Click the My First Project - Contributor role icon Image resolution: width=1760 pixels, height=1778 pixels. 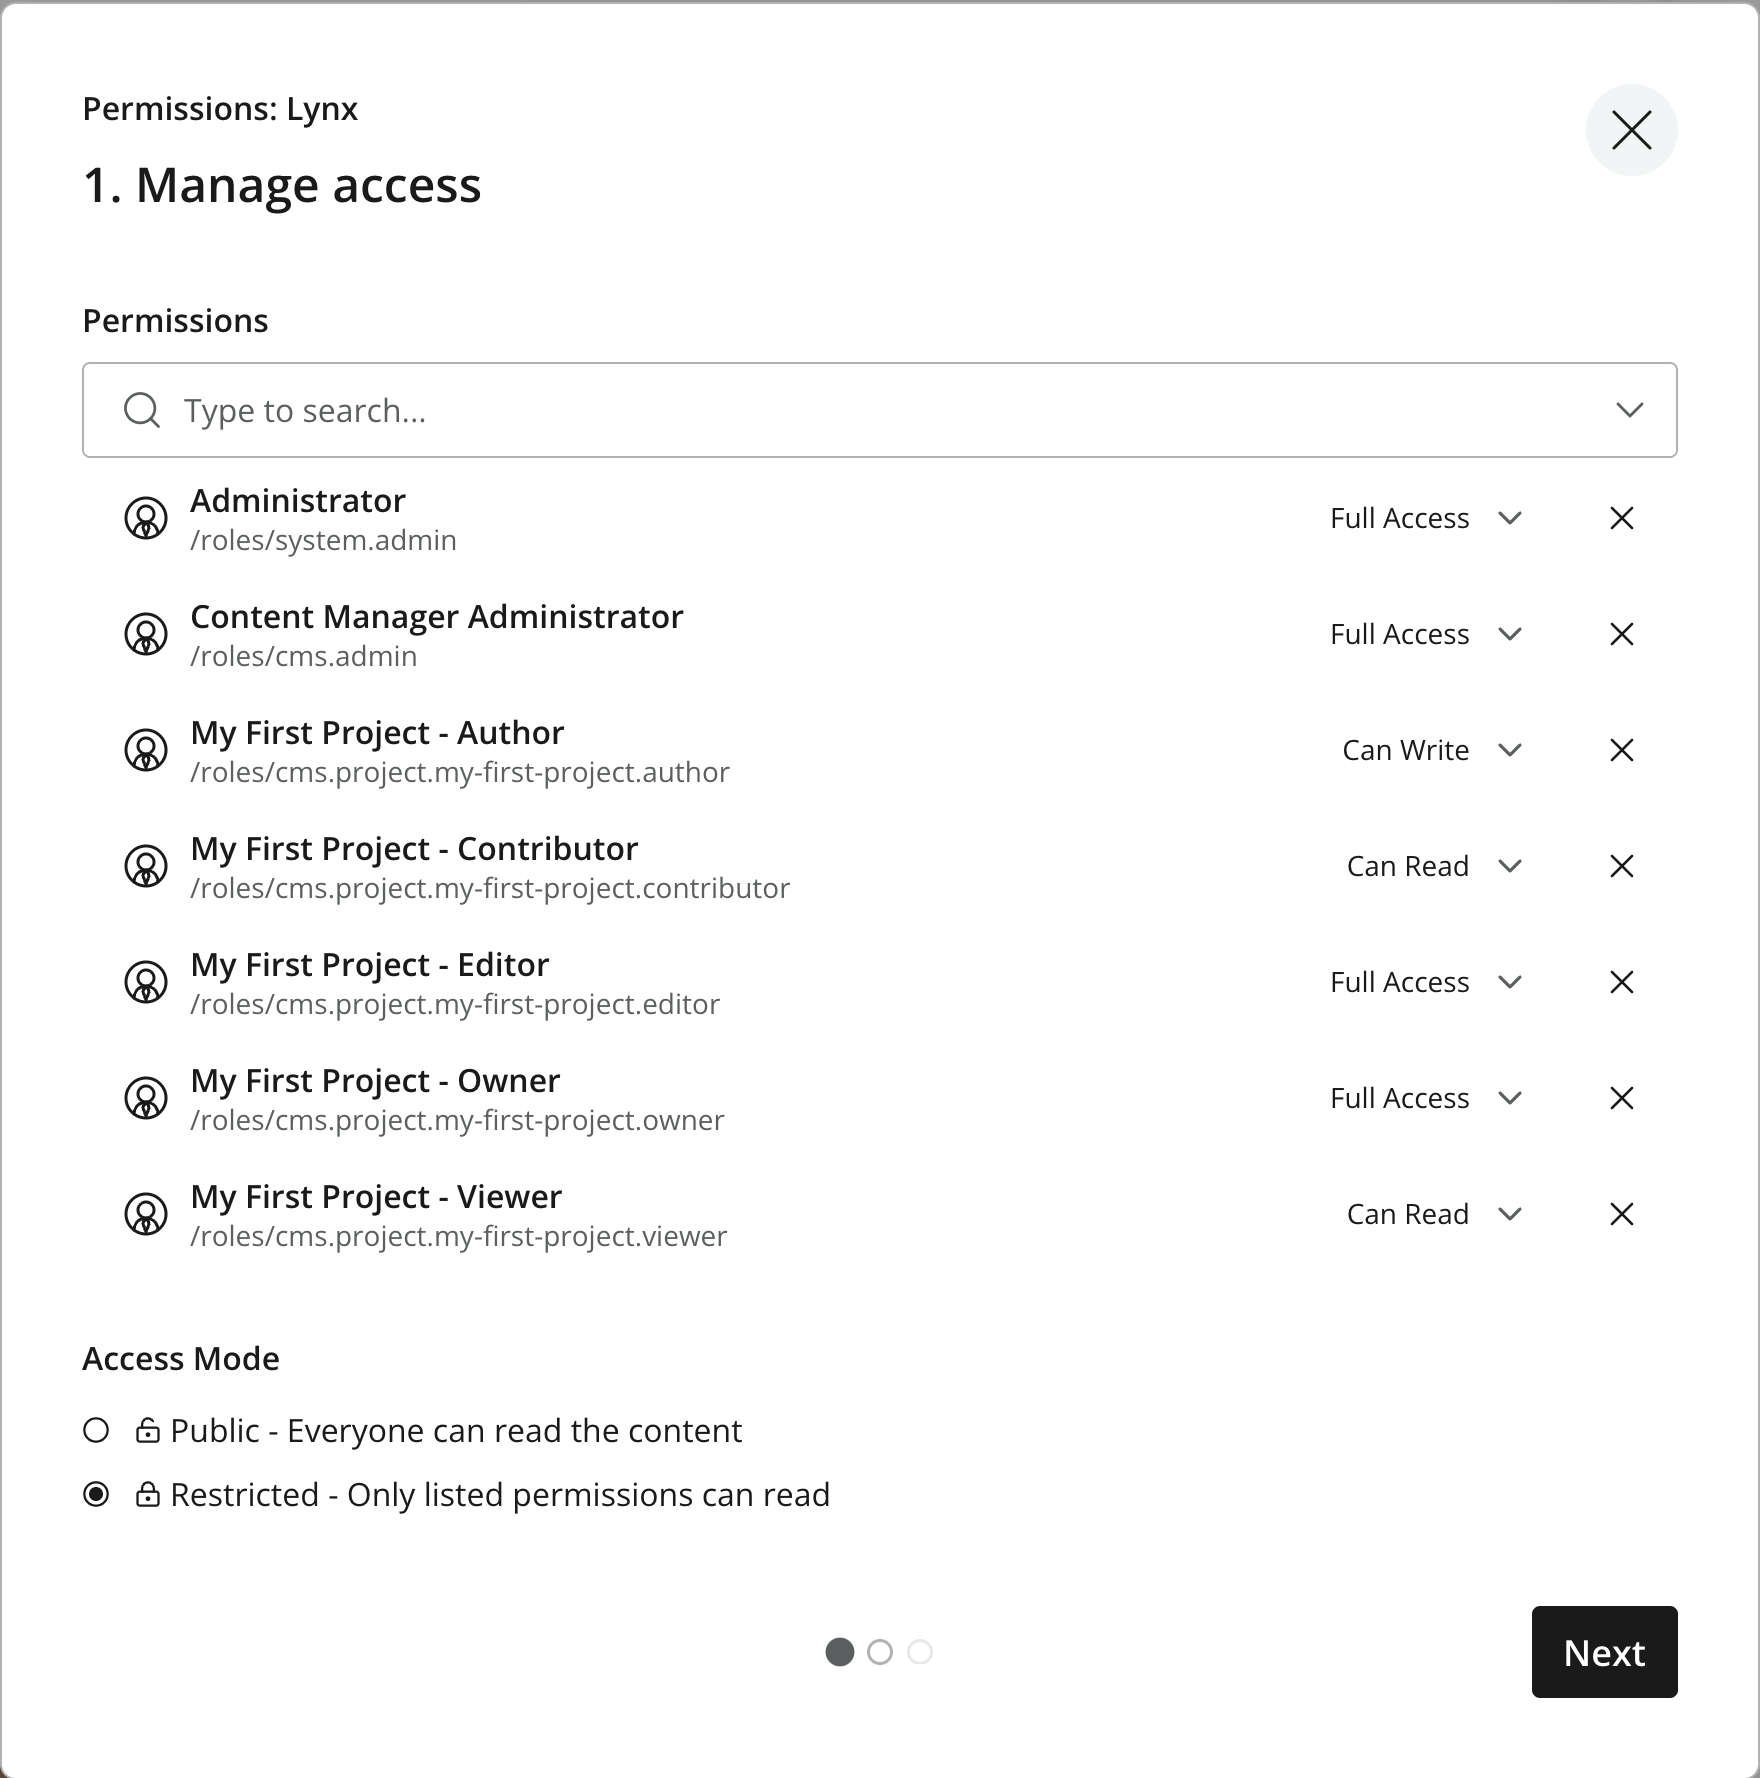point(146,866)
